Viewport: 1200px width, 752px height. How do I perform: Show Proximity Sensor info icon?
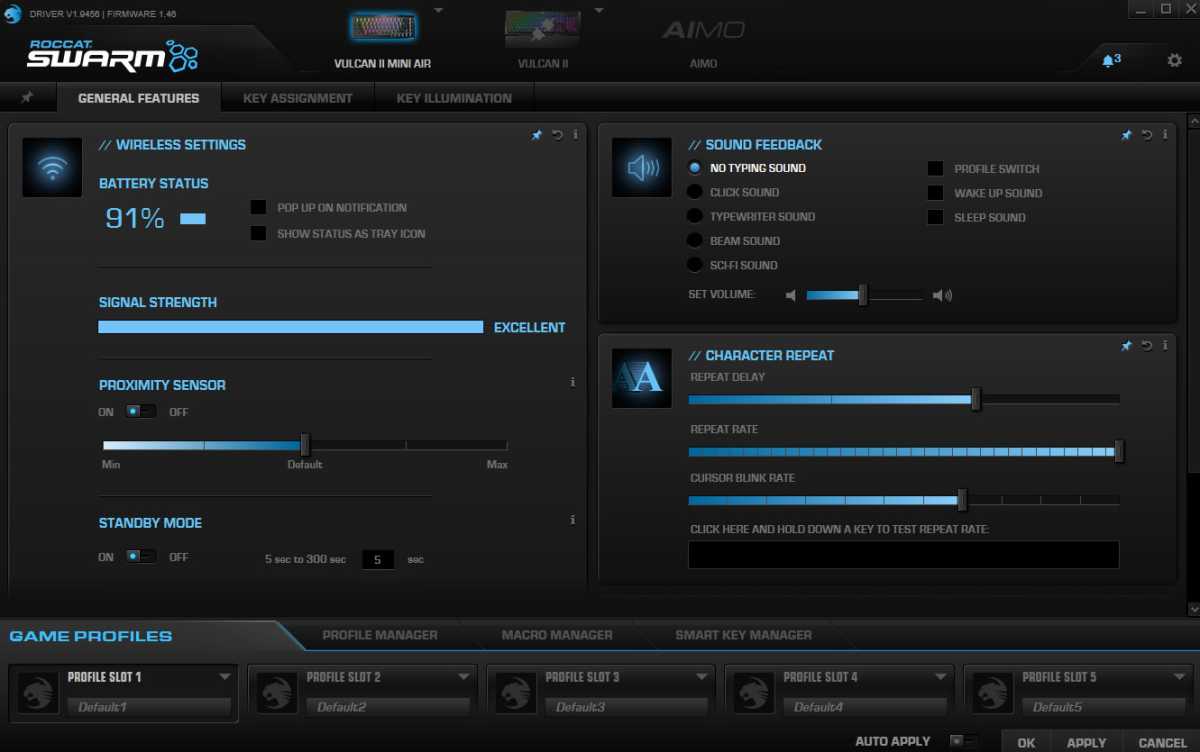pos(573,382)
